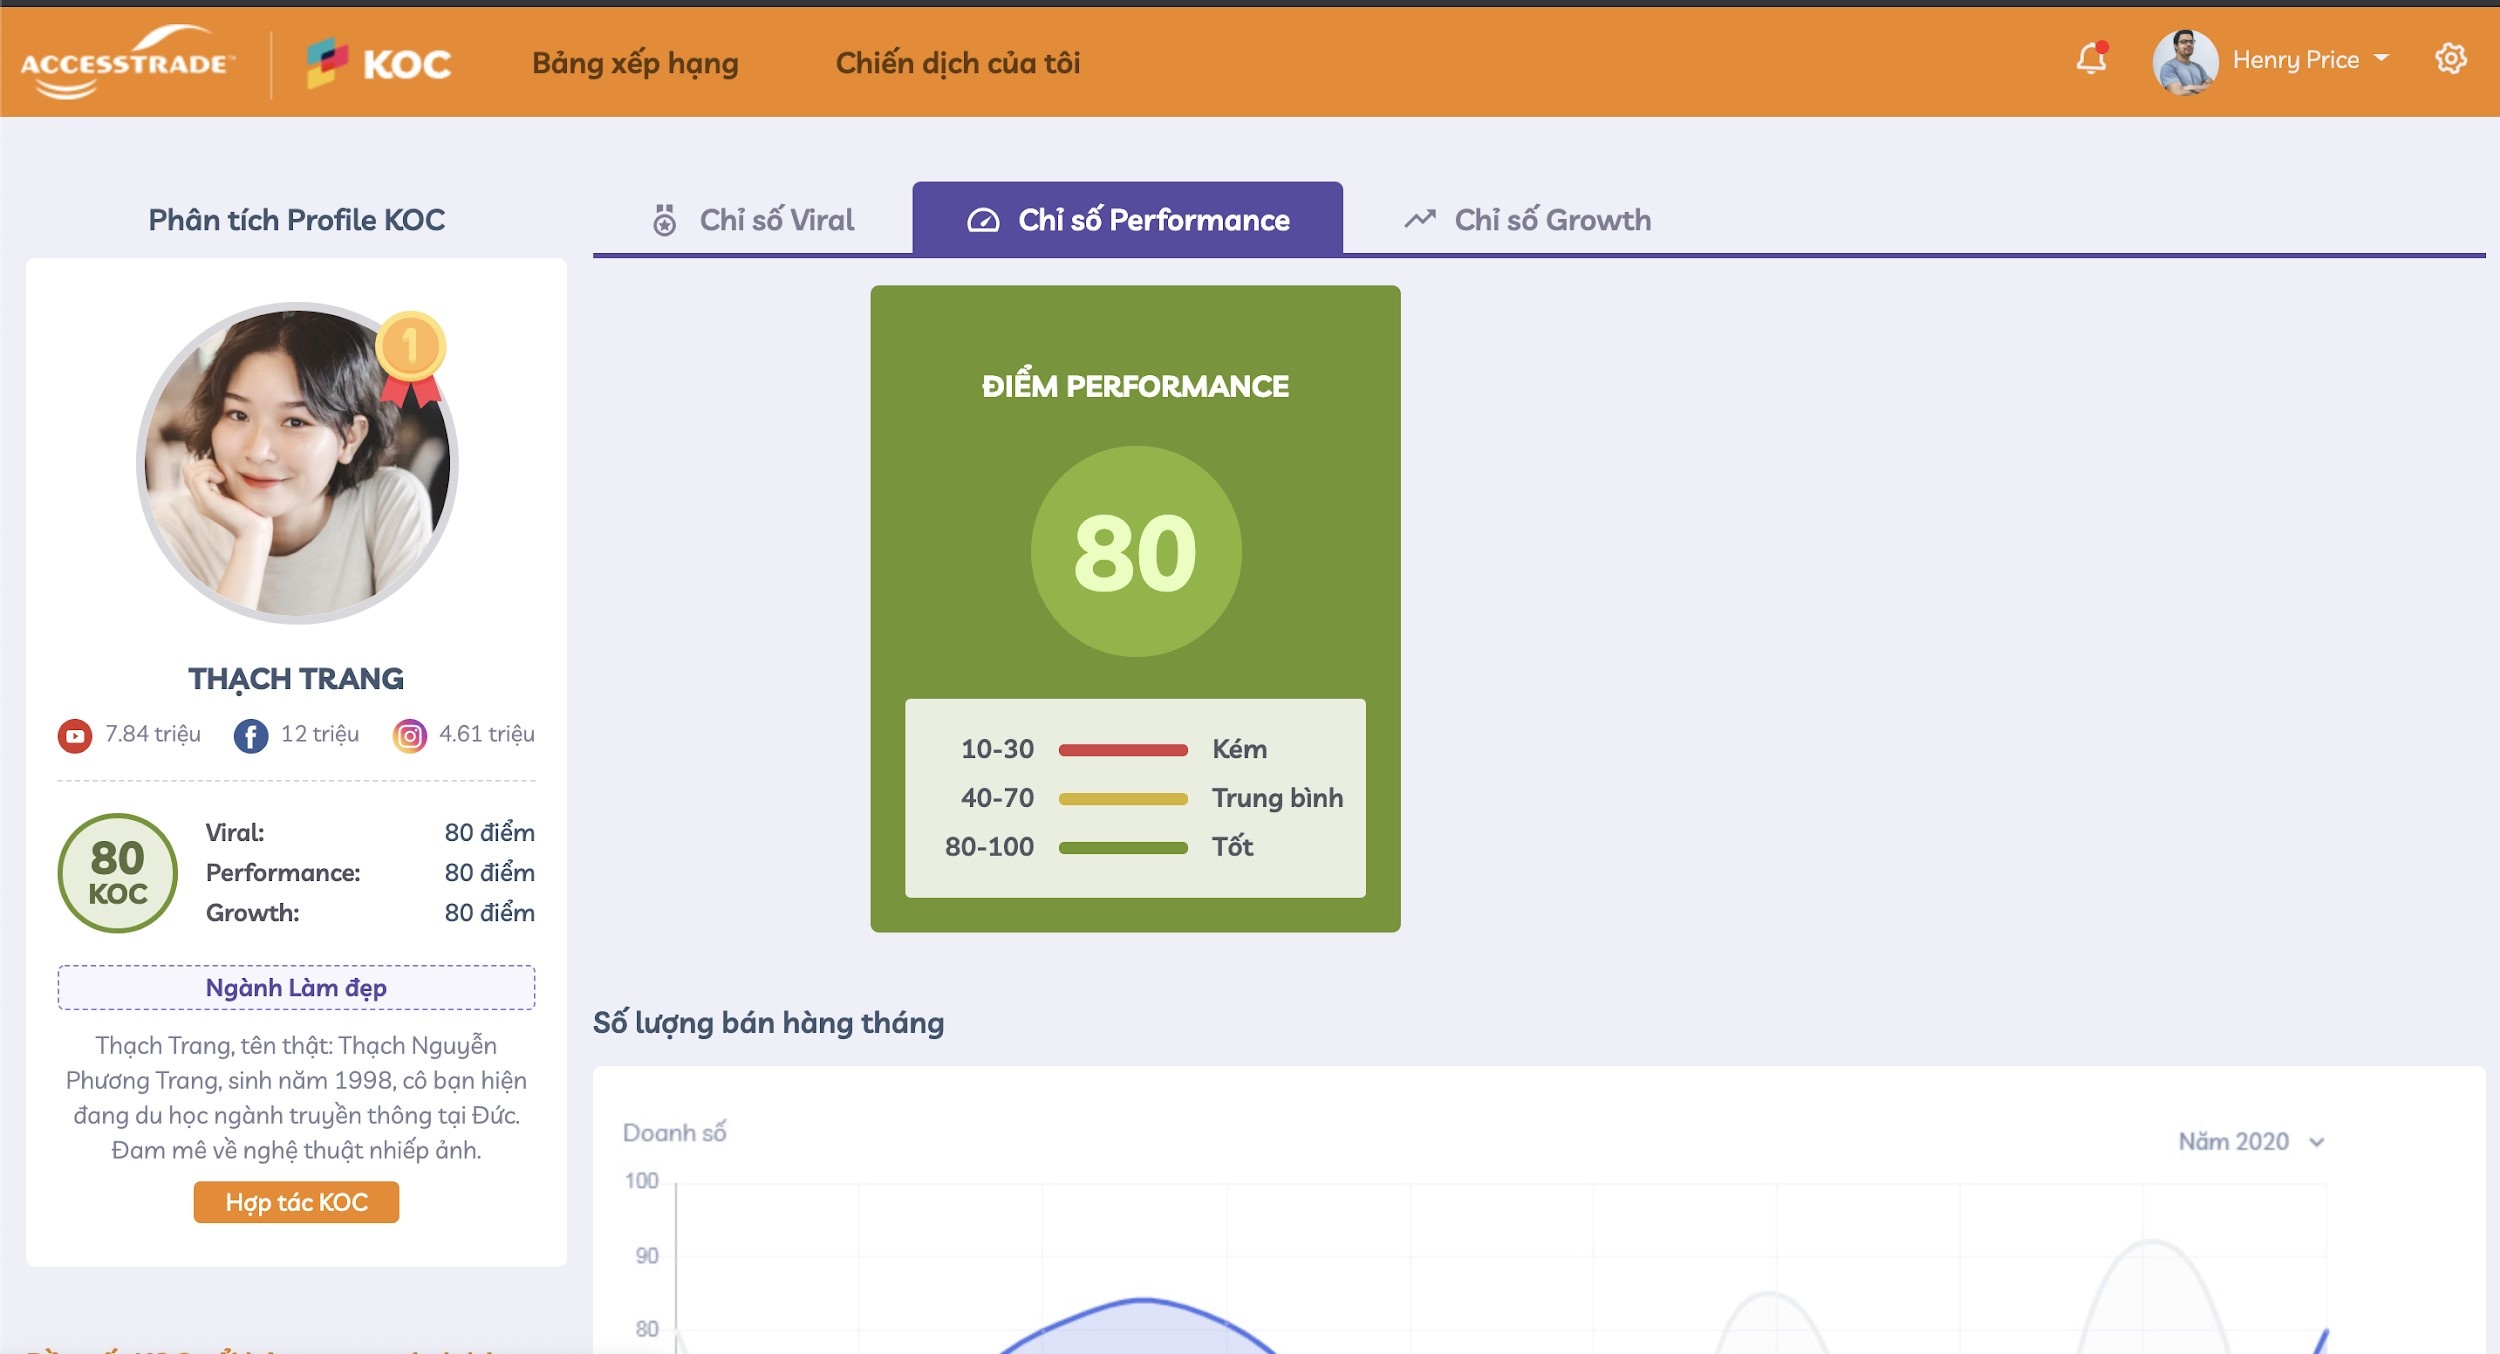The width and height of the screenshot is (2500, 1354).
Task: Open the notification bell icon
Action: [x=2090, y=59]
